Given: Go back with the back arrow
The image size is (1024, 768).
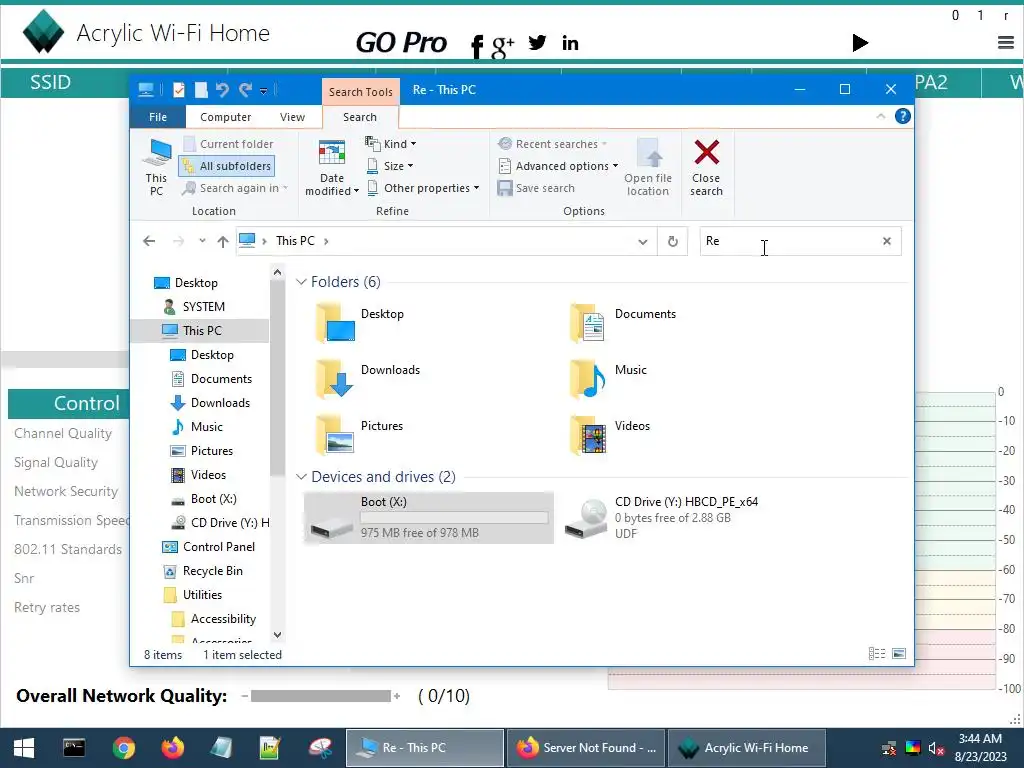Looking at the screenshot, I should pyautogui.click(x=149, y=241).
